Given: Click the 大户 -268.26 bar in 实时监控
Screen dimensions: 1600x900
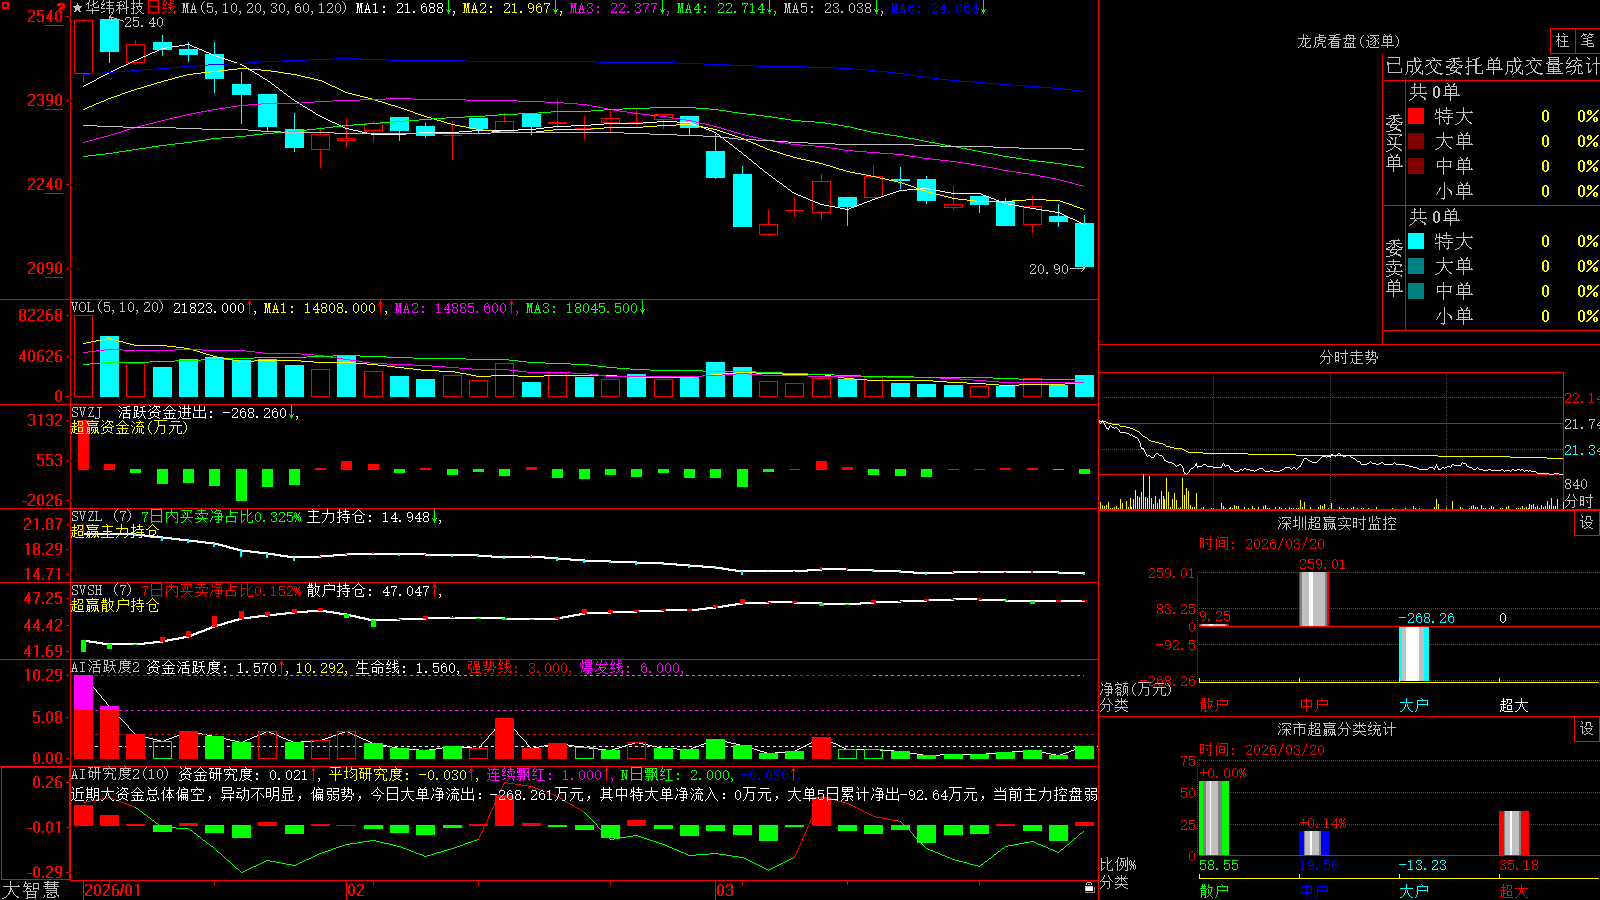Looking at the screenshot, I should point(1413,654).
